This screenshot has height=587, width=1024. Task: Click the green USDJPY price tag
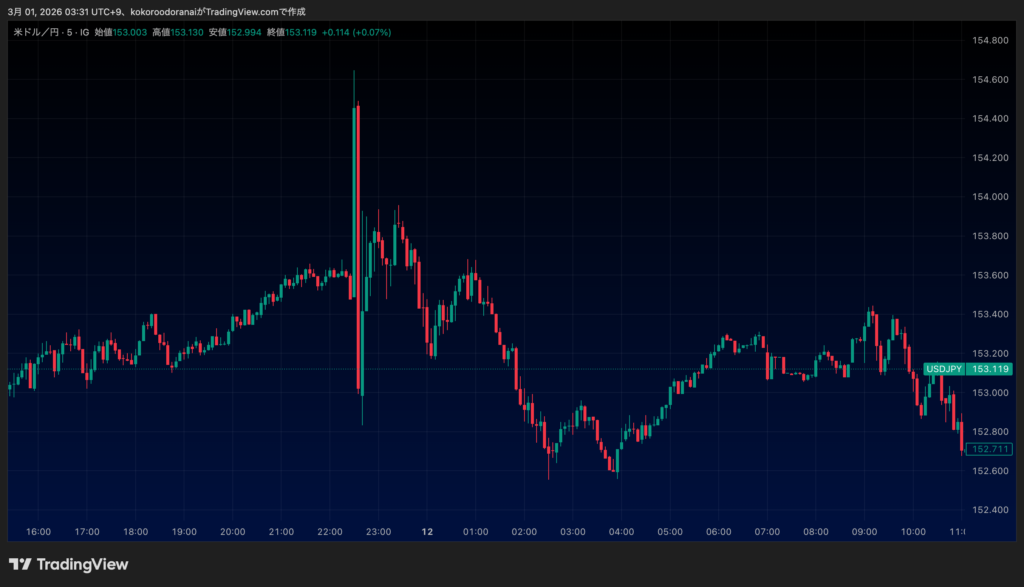click(967, 369)
